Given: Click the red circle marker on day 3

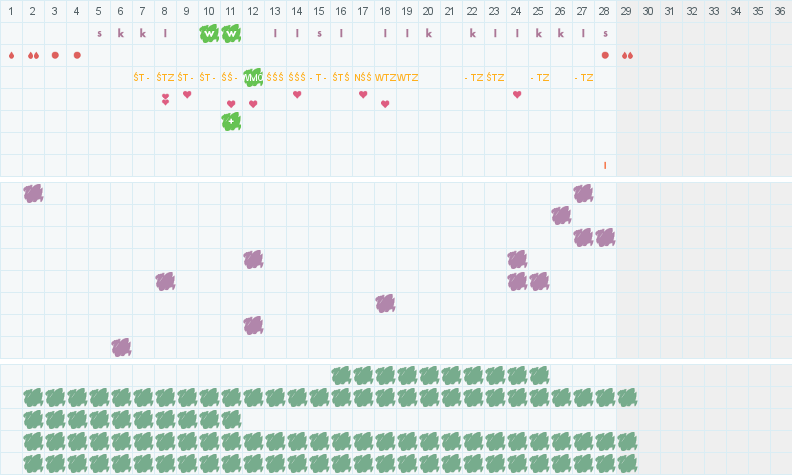Looking at the screenshot, I should tap(55, 55).
